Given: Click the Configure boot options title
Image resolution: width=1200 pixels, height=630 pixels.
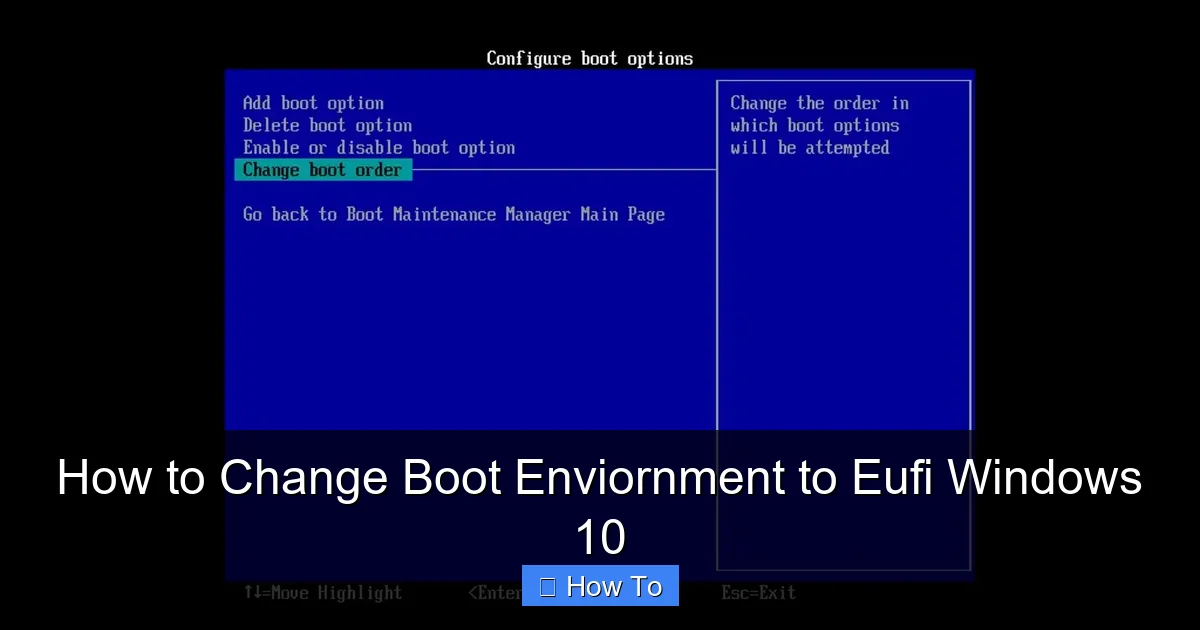Looking at the screenshot, I should click(x=589, y=58).
